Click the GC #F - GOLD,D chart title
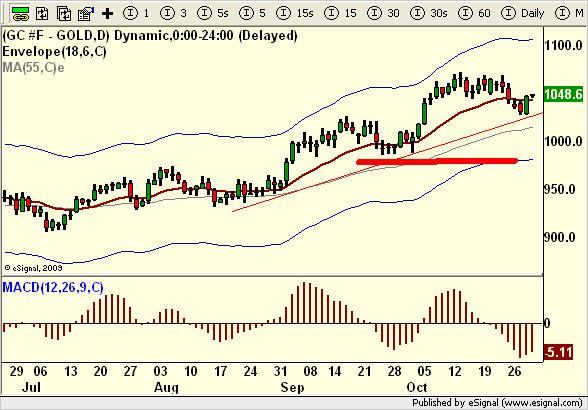Screen dimensions: 588x410 tap(150, 36)
